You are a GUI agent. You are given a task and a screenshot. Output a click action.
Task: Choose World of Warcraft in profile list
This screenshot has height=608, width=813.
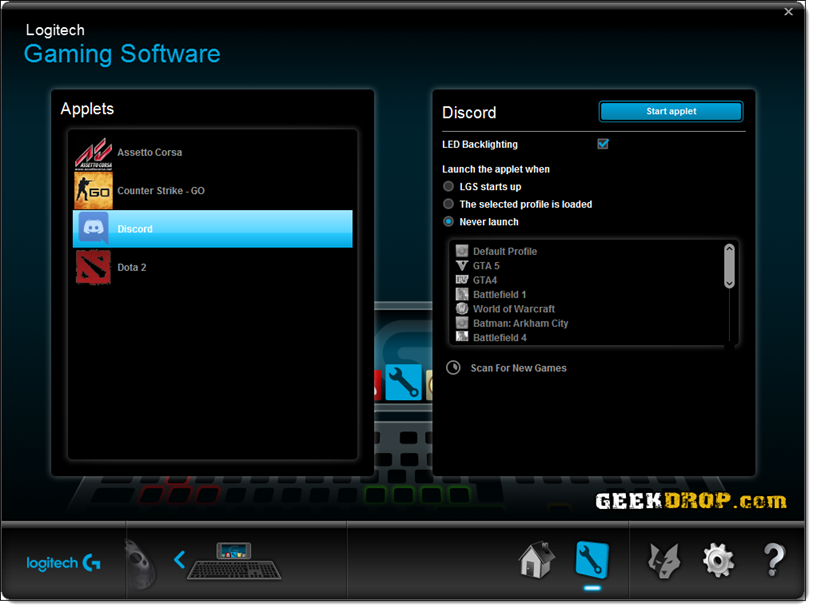(513, 309)
